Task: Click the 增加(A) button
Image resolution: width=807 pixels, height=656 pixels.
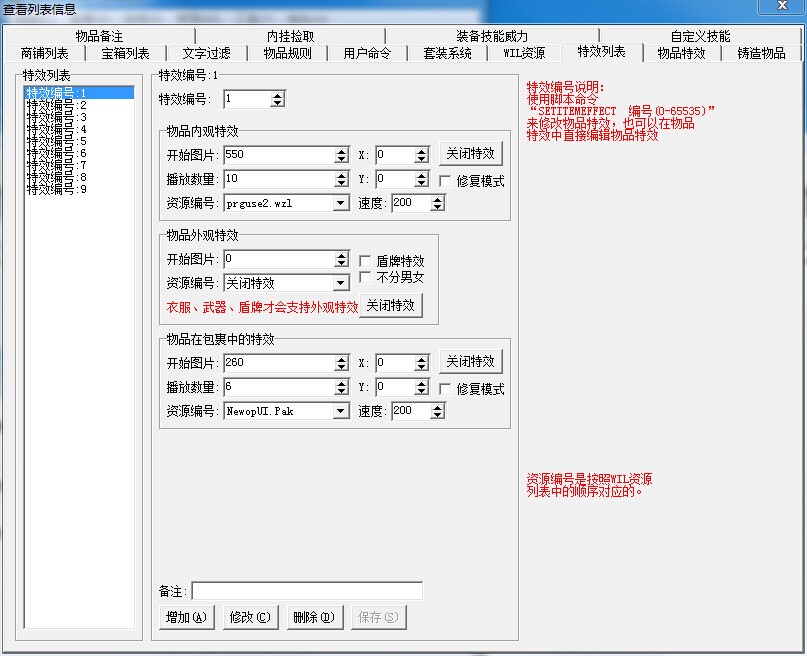Action: (187, 617)
